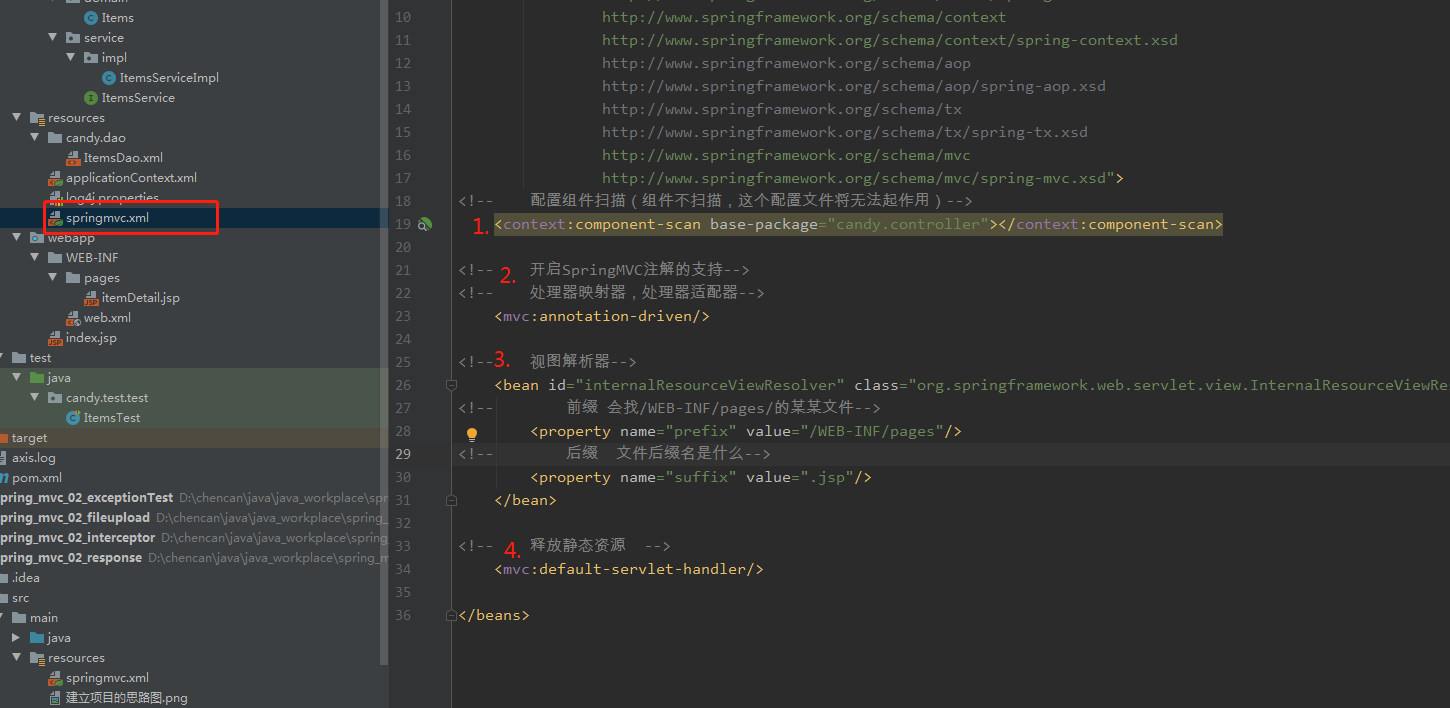Fold the bean tag at line 26
1450x708 pixels.
(451, 385)
